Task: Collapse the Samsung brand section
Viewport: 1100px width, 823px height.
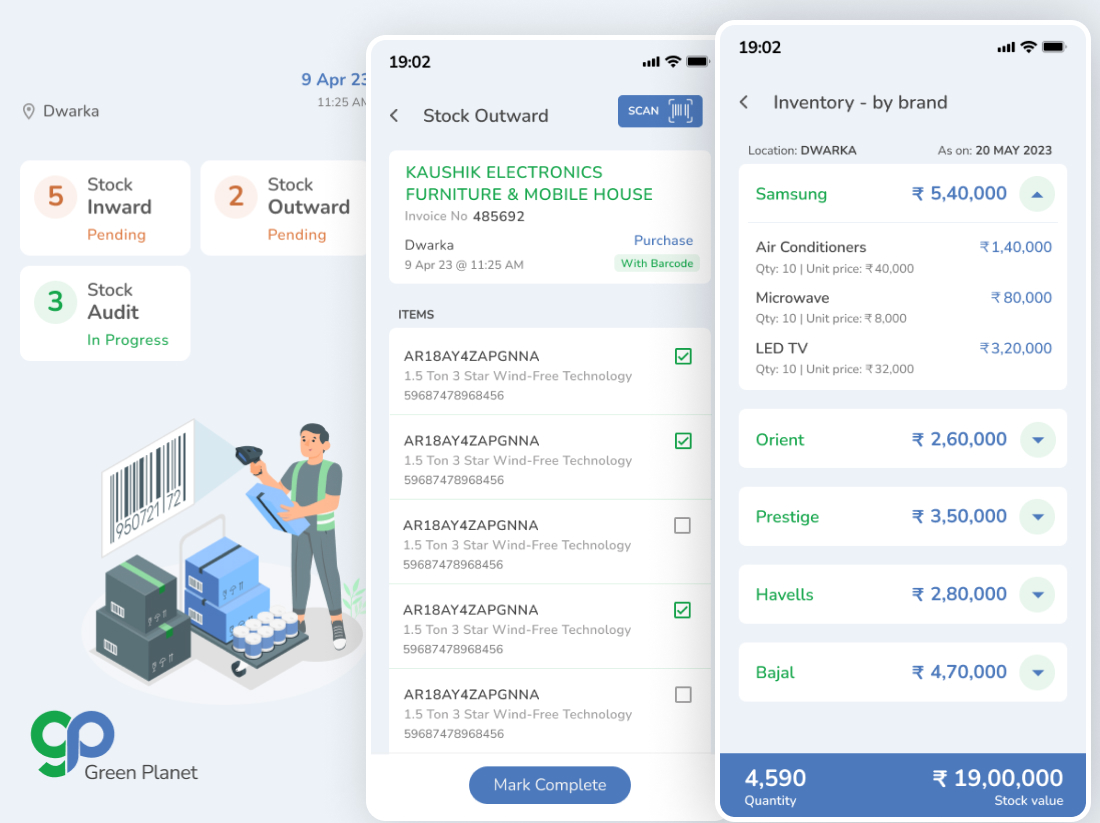Action: point(1037,194)
